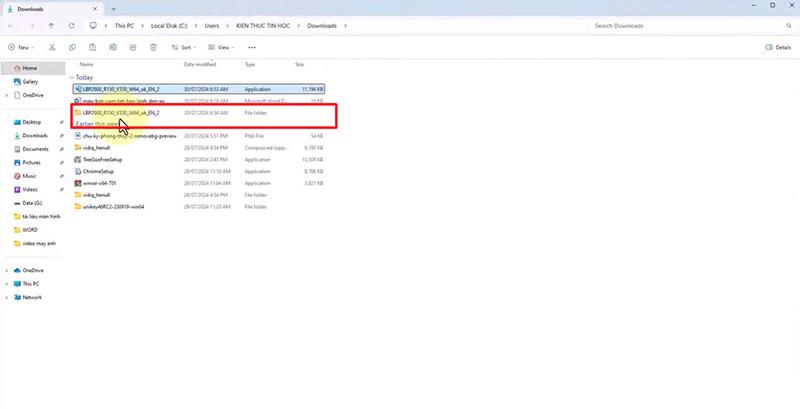Open video may anh folder in sidebar
The width and height of the screenshot is (800, 409).
(x=33, y=243)
